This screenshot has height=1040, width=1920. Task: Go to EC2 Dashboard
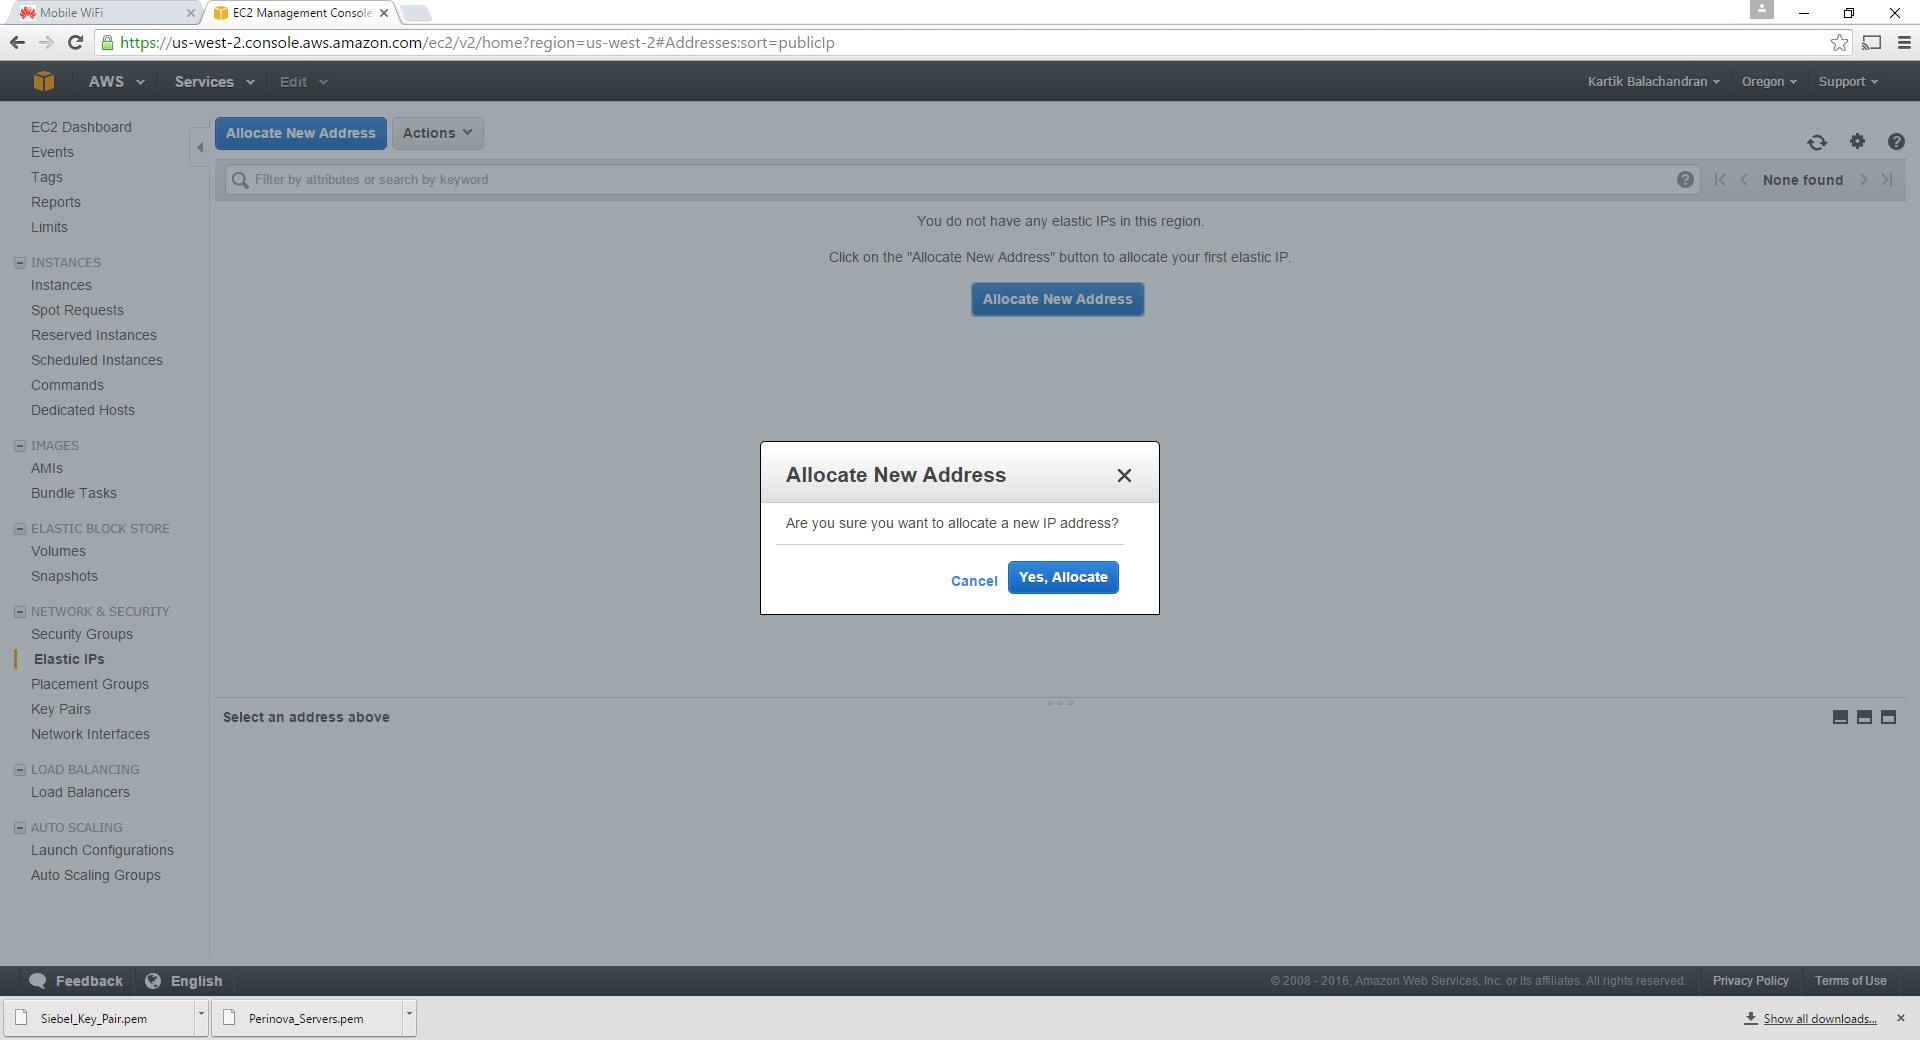click(x=81, y=127)
